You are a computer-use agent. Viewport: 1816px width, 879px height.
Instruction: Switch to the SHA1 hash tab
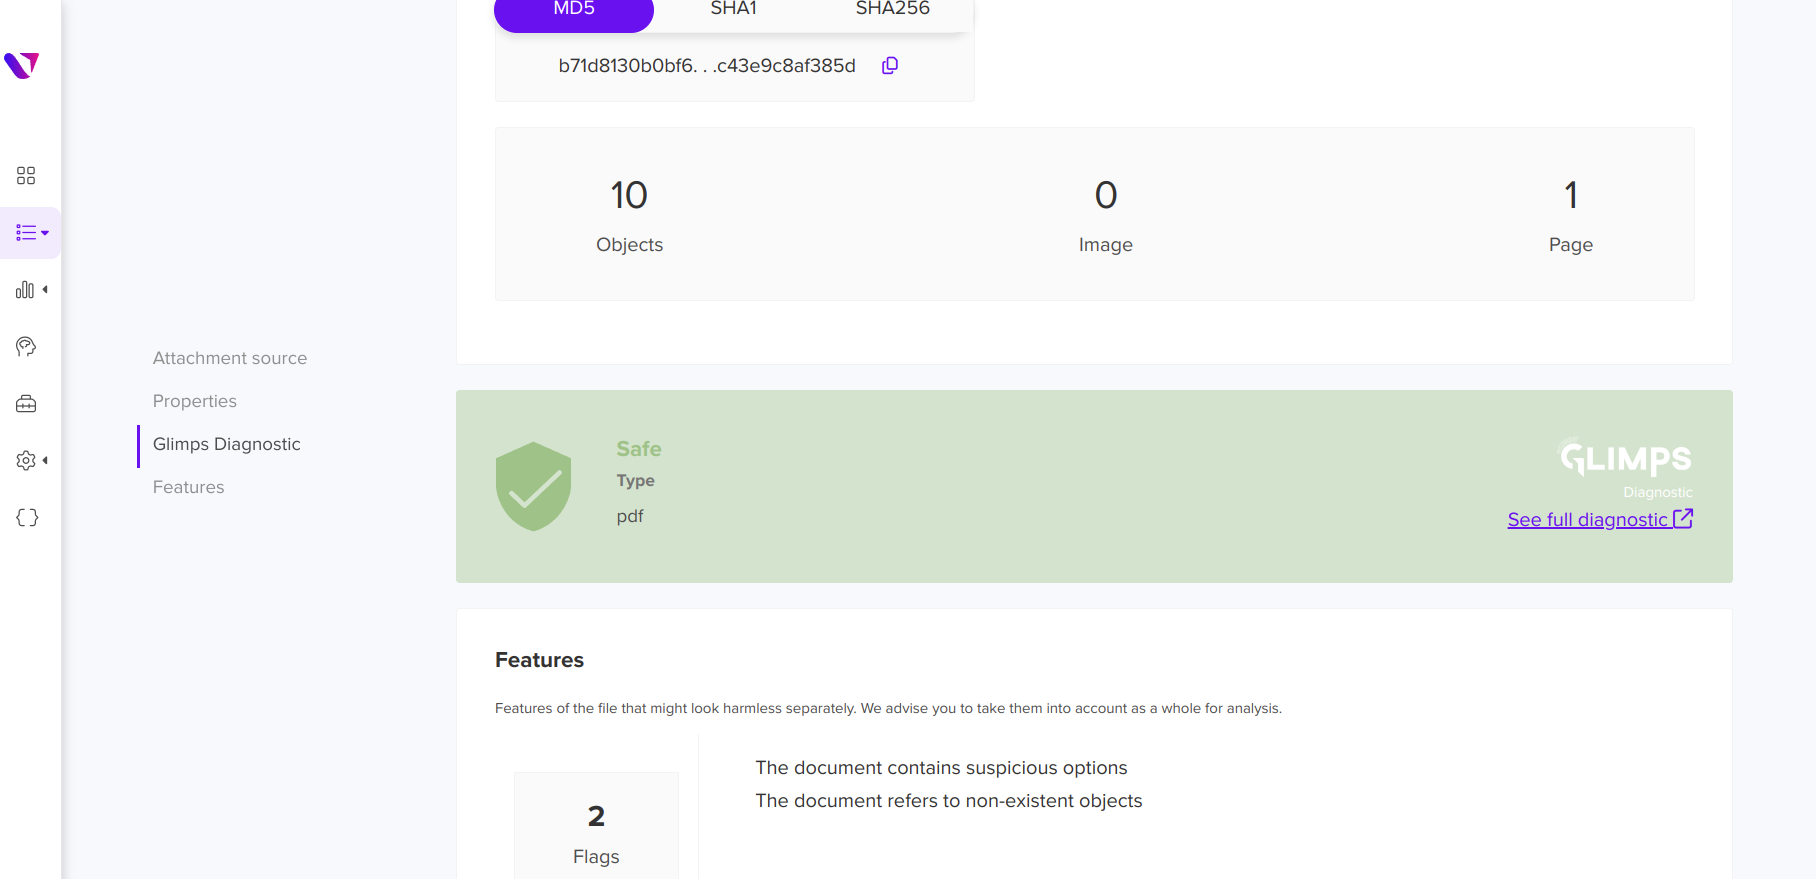733,9
